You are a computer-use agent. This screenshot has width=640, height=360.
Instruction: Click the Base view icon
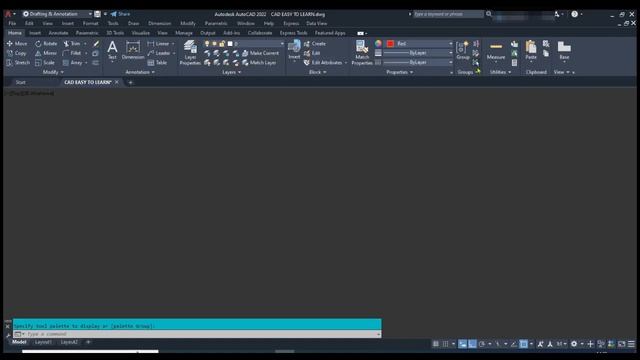[564, 47]
